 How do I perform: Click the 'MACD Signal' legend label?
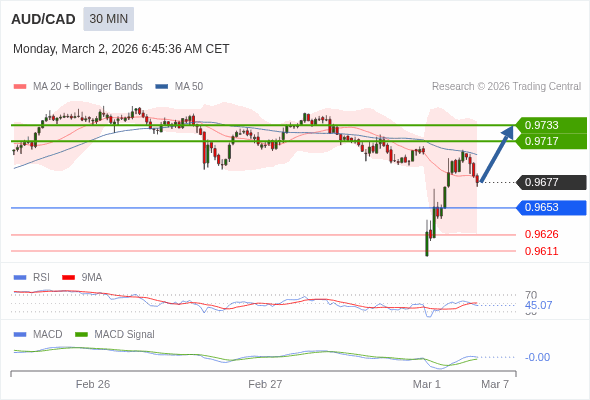pyautogui.click(x=125, y=334)
